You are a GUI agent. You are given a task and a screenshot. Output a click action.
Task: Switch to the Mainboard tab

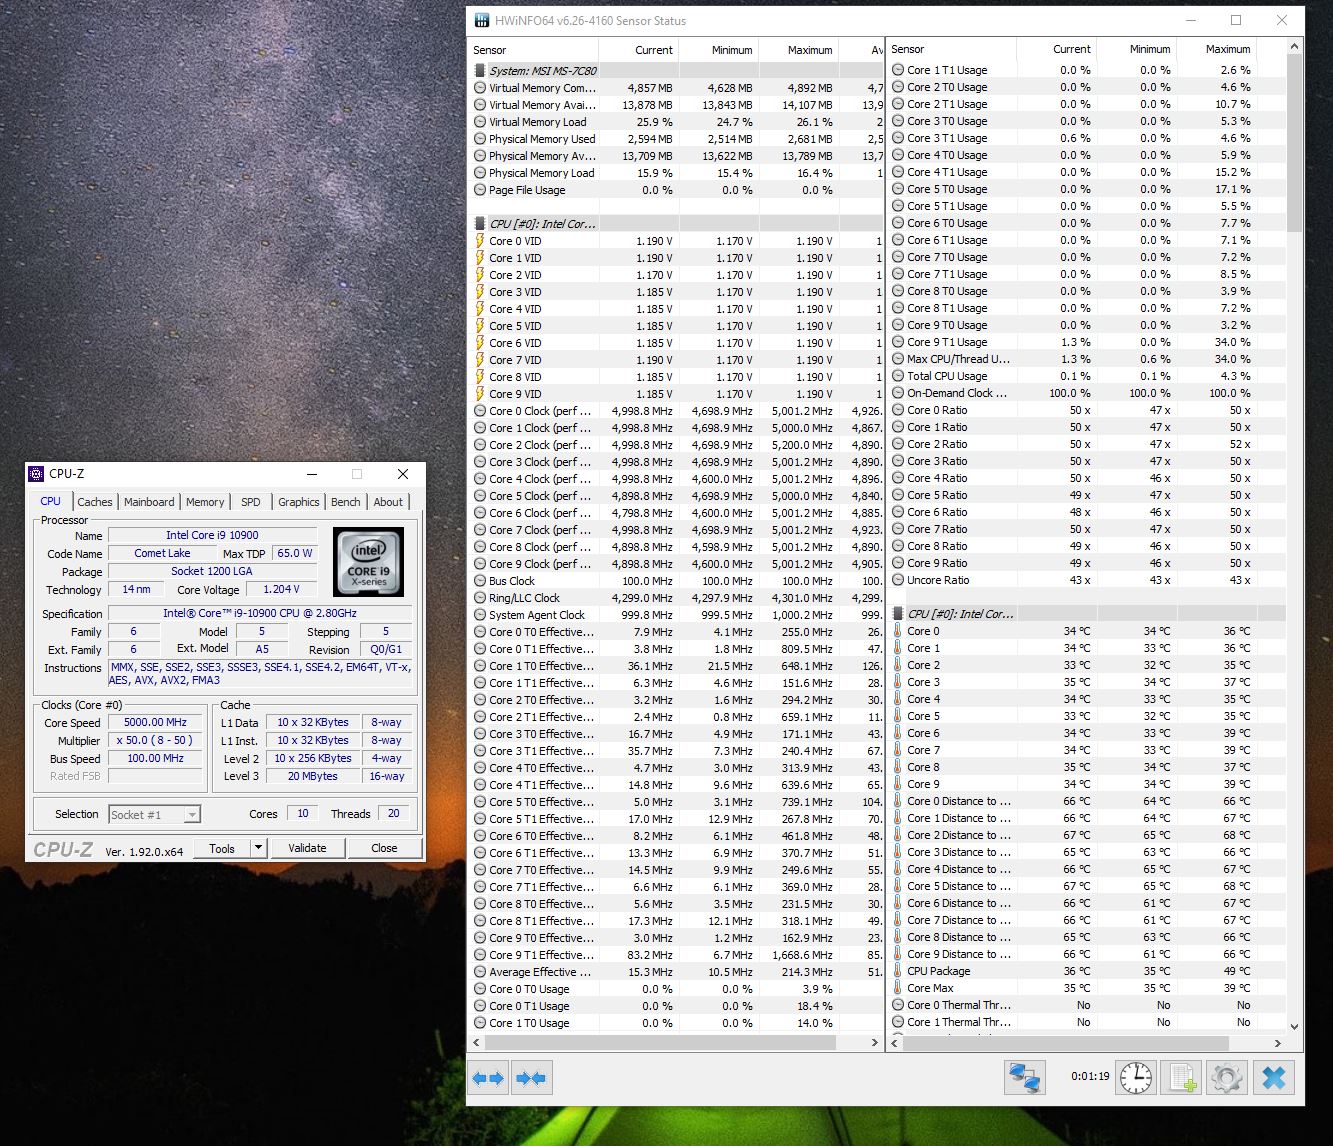149,502
